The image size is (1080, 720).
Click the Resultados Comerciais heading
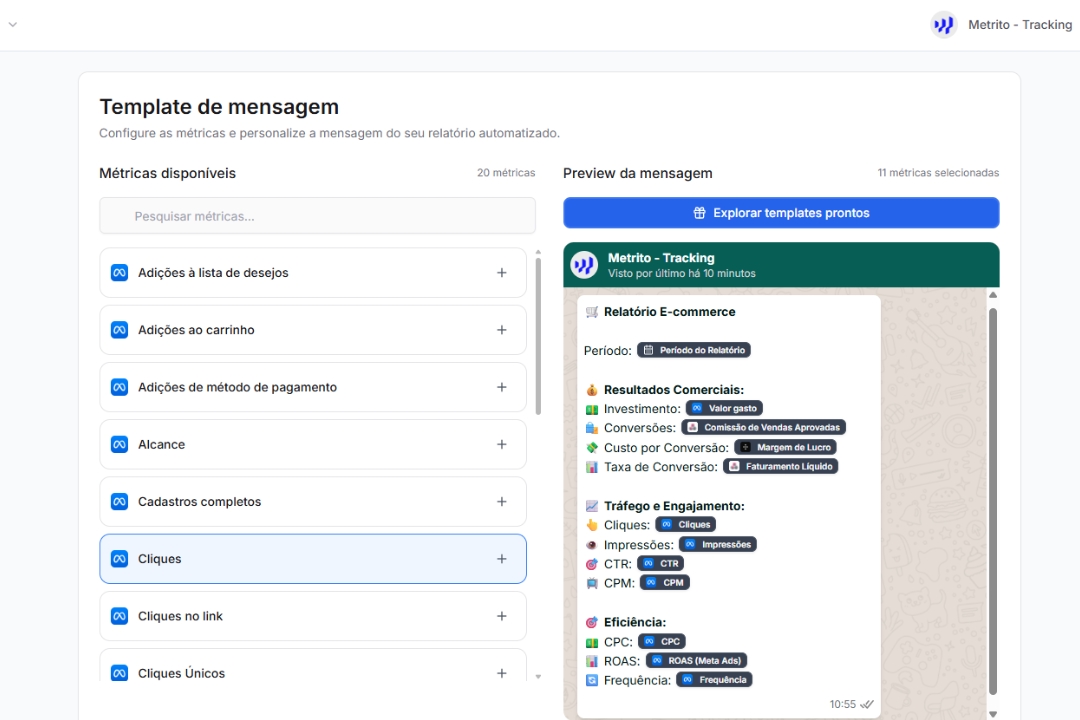point(674,390)
